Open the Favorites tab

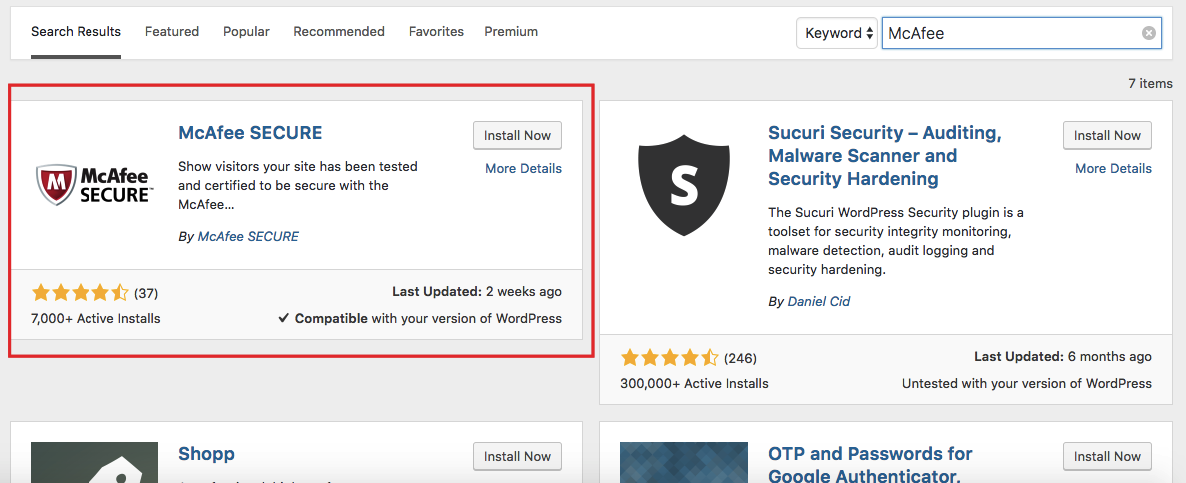(x=436, y=32)
